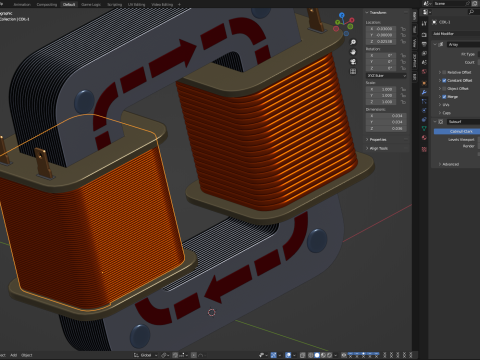Open the Object Data properties tab
Viewport: 480px width, 360px height.
tap(424, 128)
